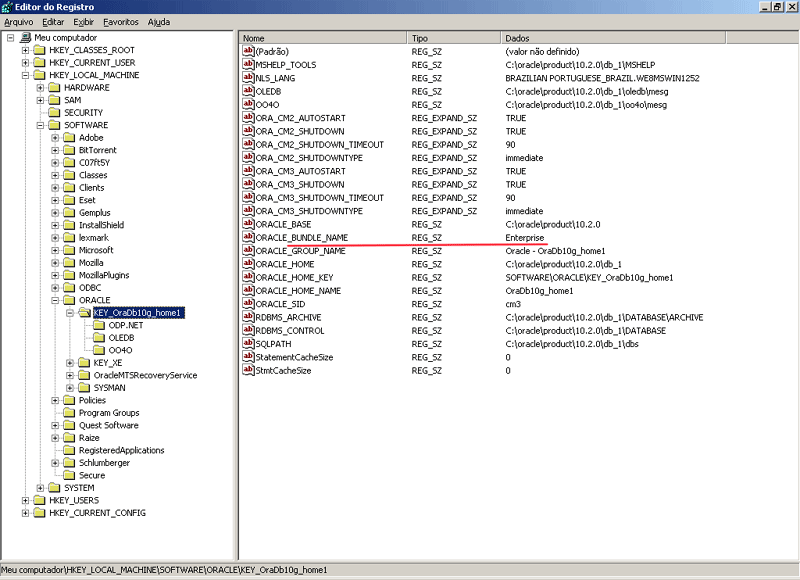Sort by the Tipo column header
Viewport: 800px width, 580px height.
tap(454, 38)
